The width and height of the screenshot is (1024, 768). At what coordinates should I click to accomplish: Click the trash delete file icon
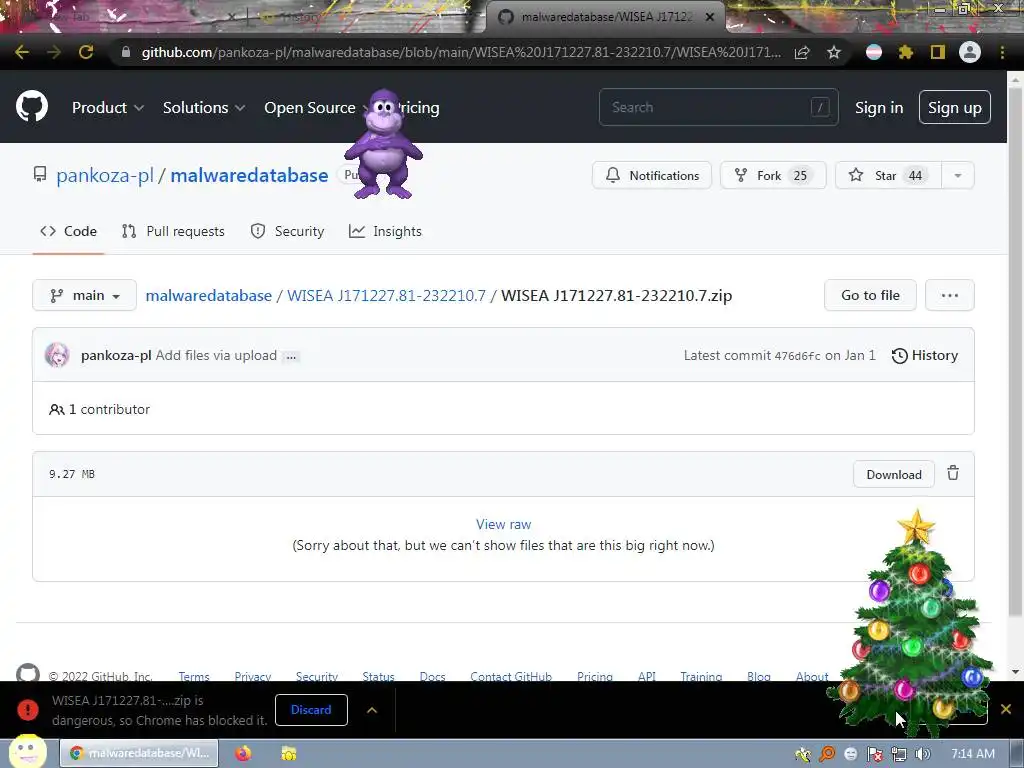(953, 473)
